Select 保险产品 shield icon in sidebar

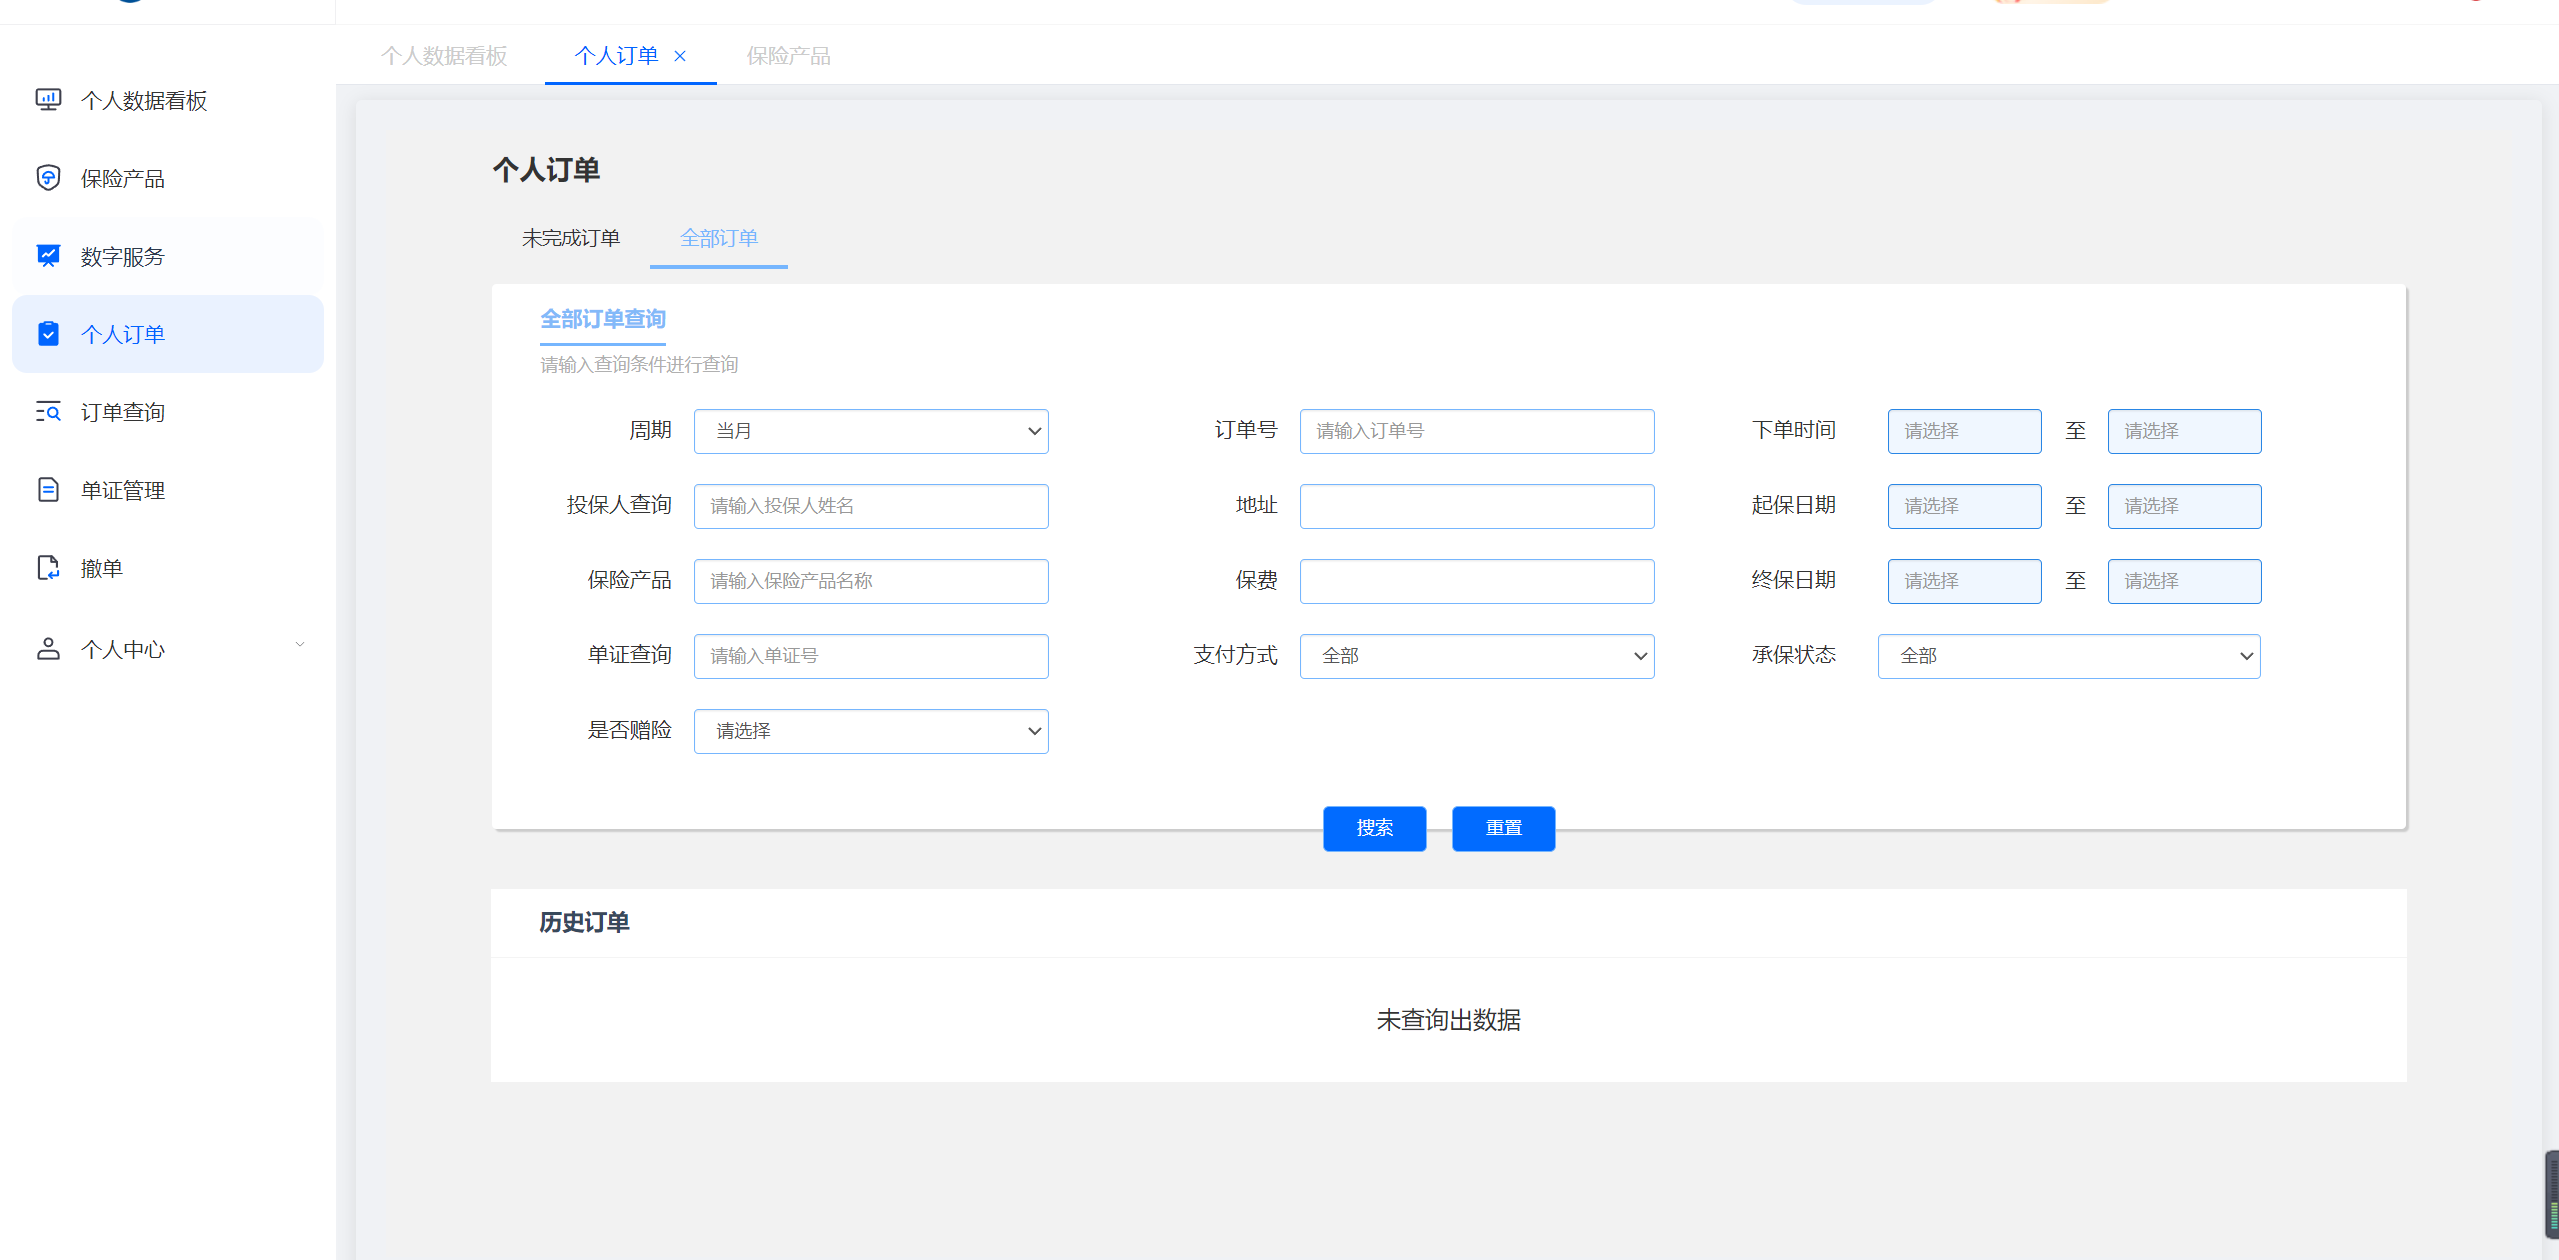[48, 178]
